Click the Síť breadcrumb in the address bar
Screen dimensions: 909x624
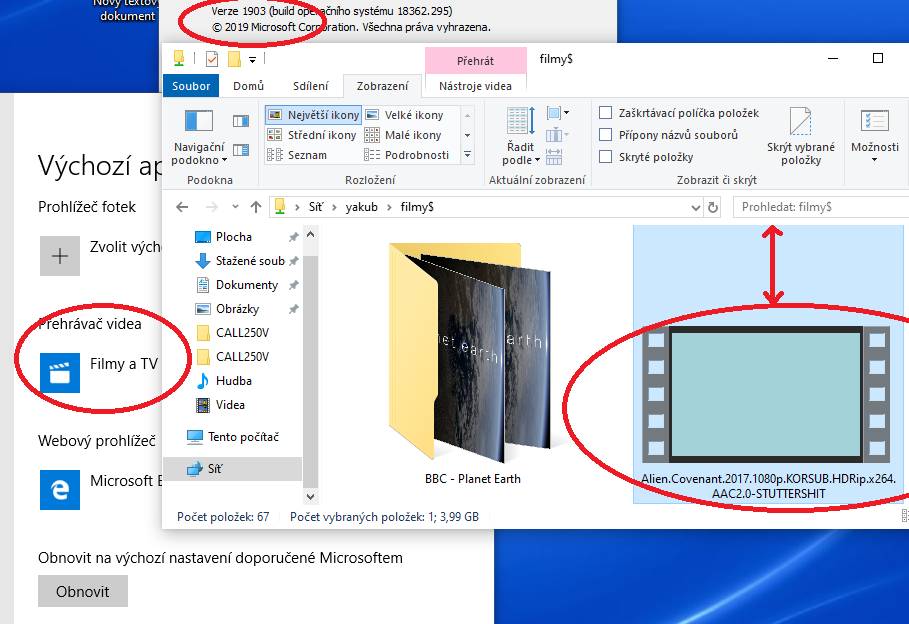tap(316, 207)
